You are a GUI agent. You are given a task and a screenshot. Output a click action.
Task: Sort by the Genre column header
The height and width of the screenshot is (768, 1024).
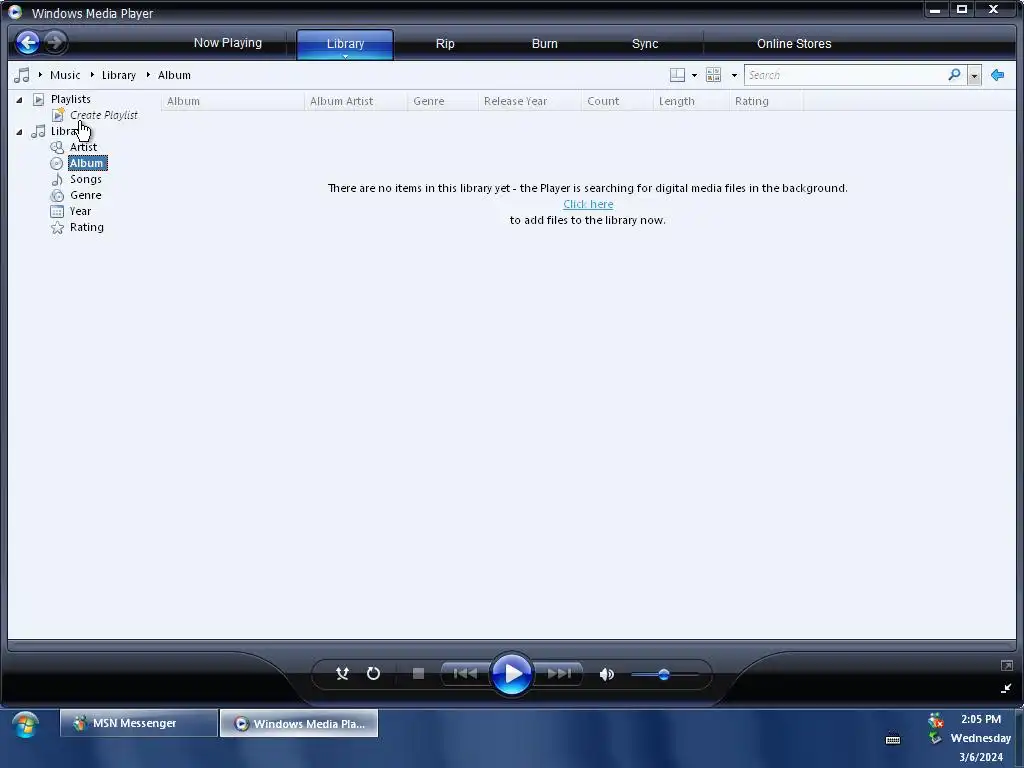(x=443, y=101)
